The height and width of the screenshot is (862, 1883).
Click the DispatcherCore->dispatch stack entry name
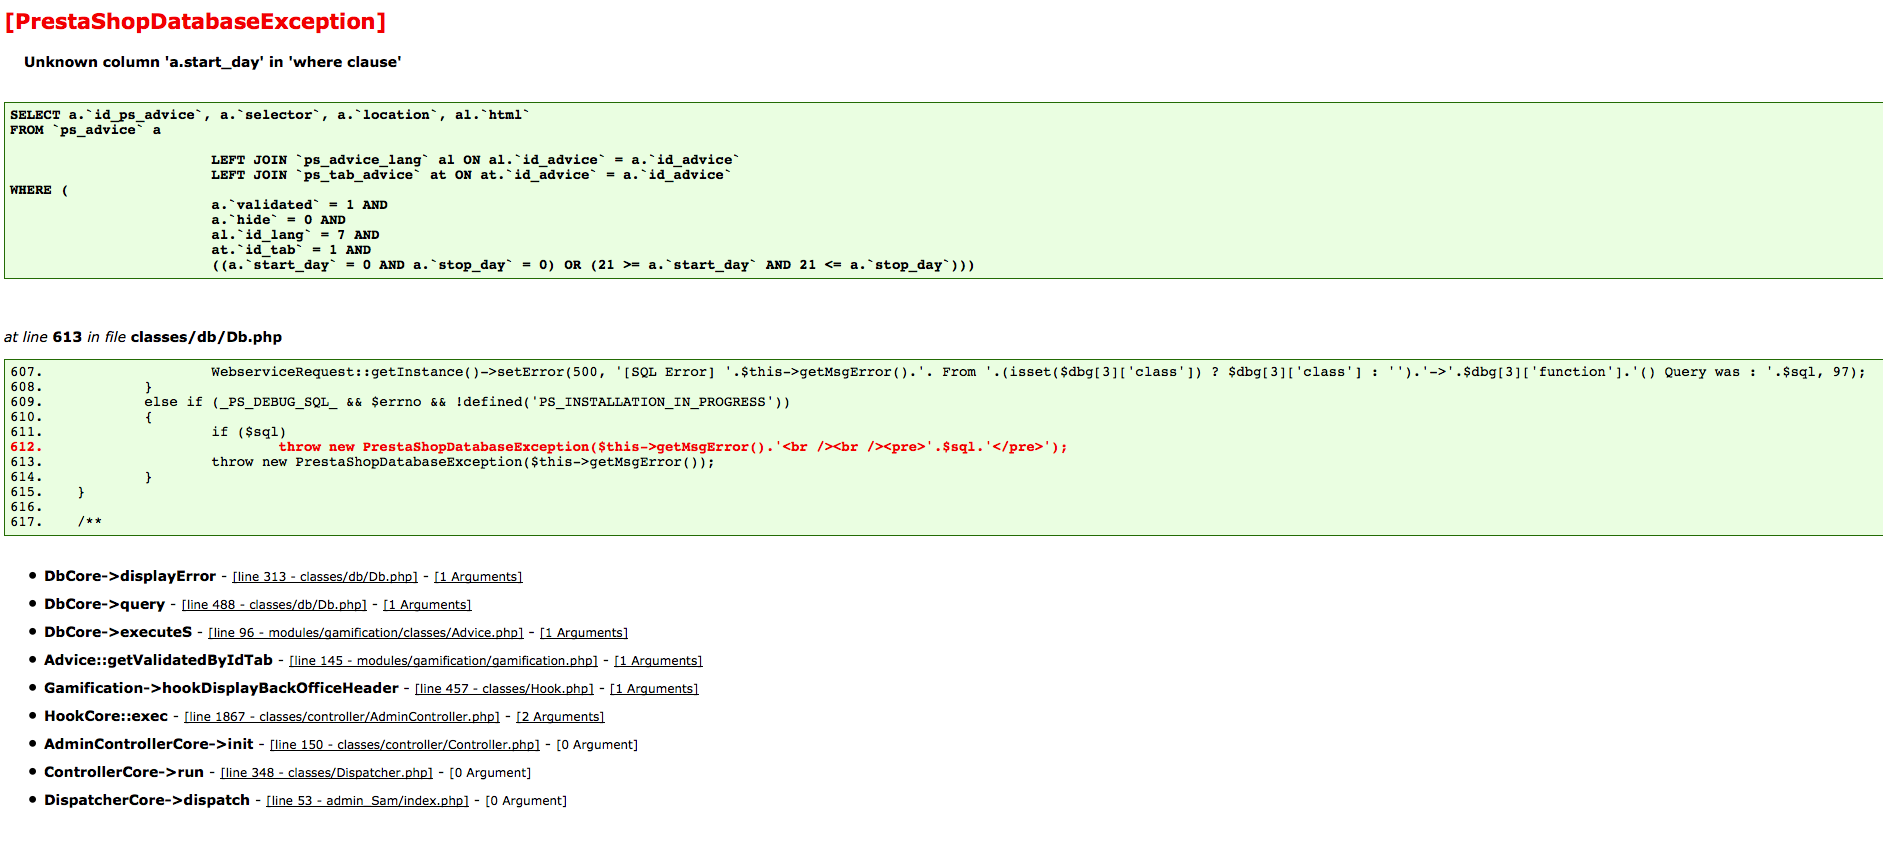coord(147,800)
